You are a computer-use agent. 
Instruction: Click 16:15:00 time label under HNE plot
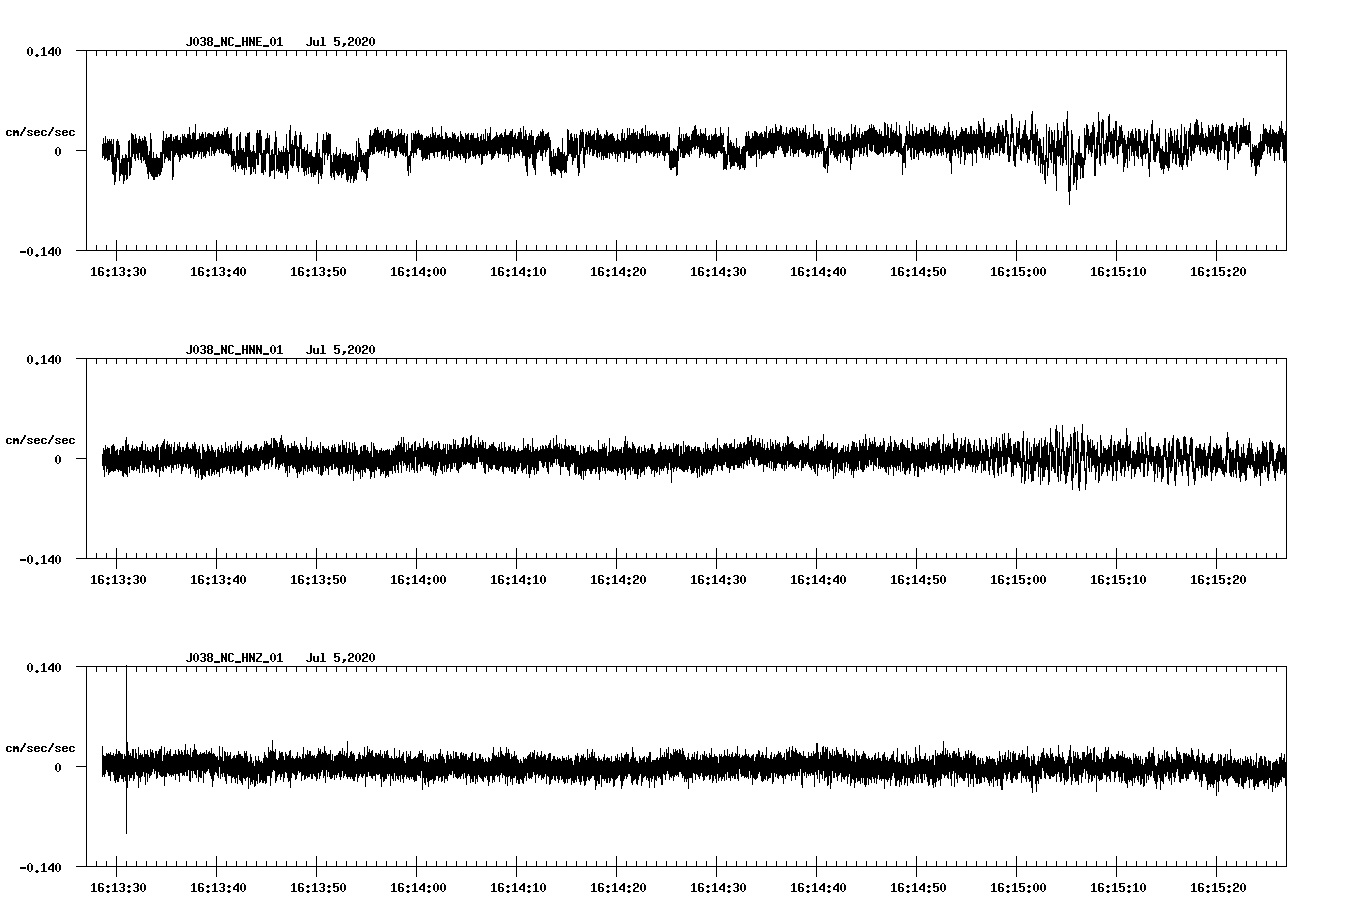tap(1018, 272)
